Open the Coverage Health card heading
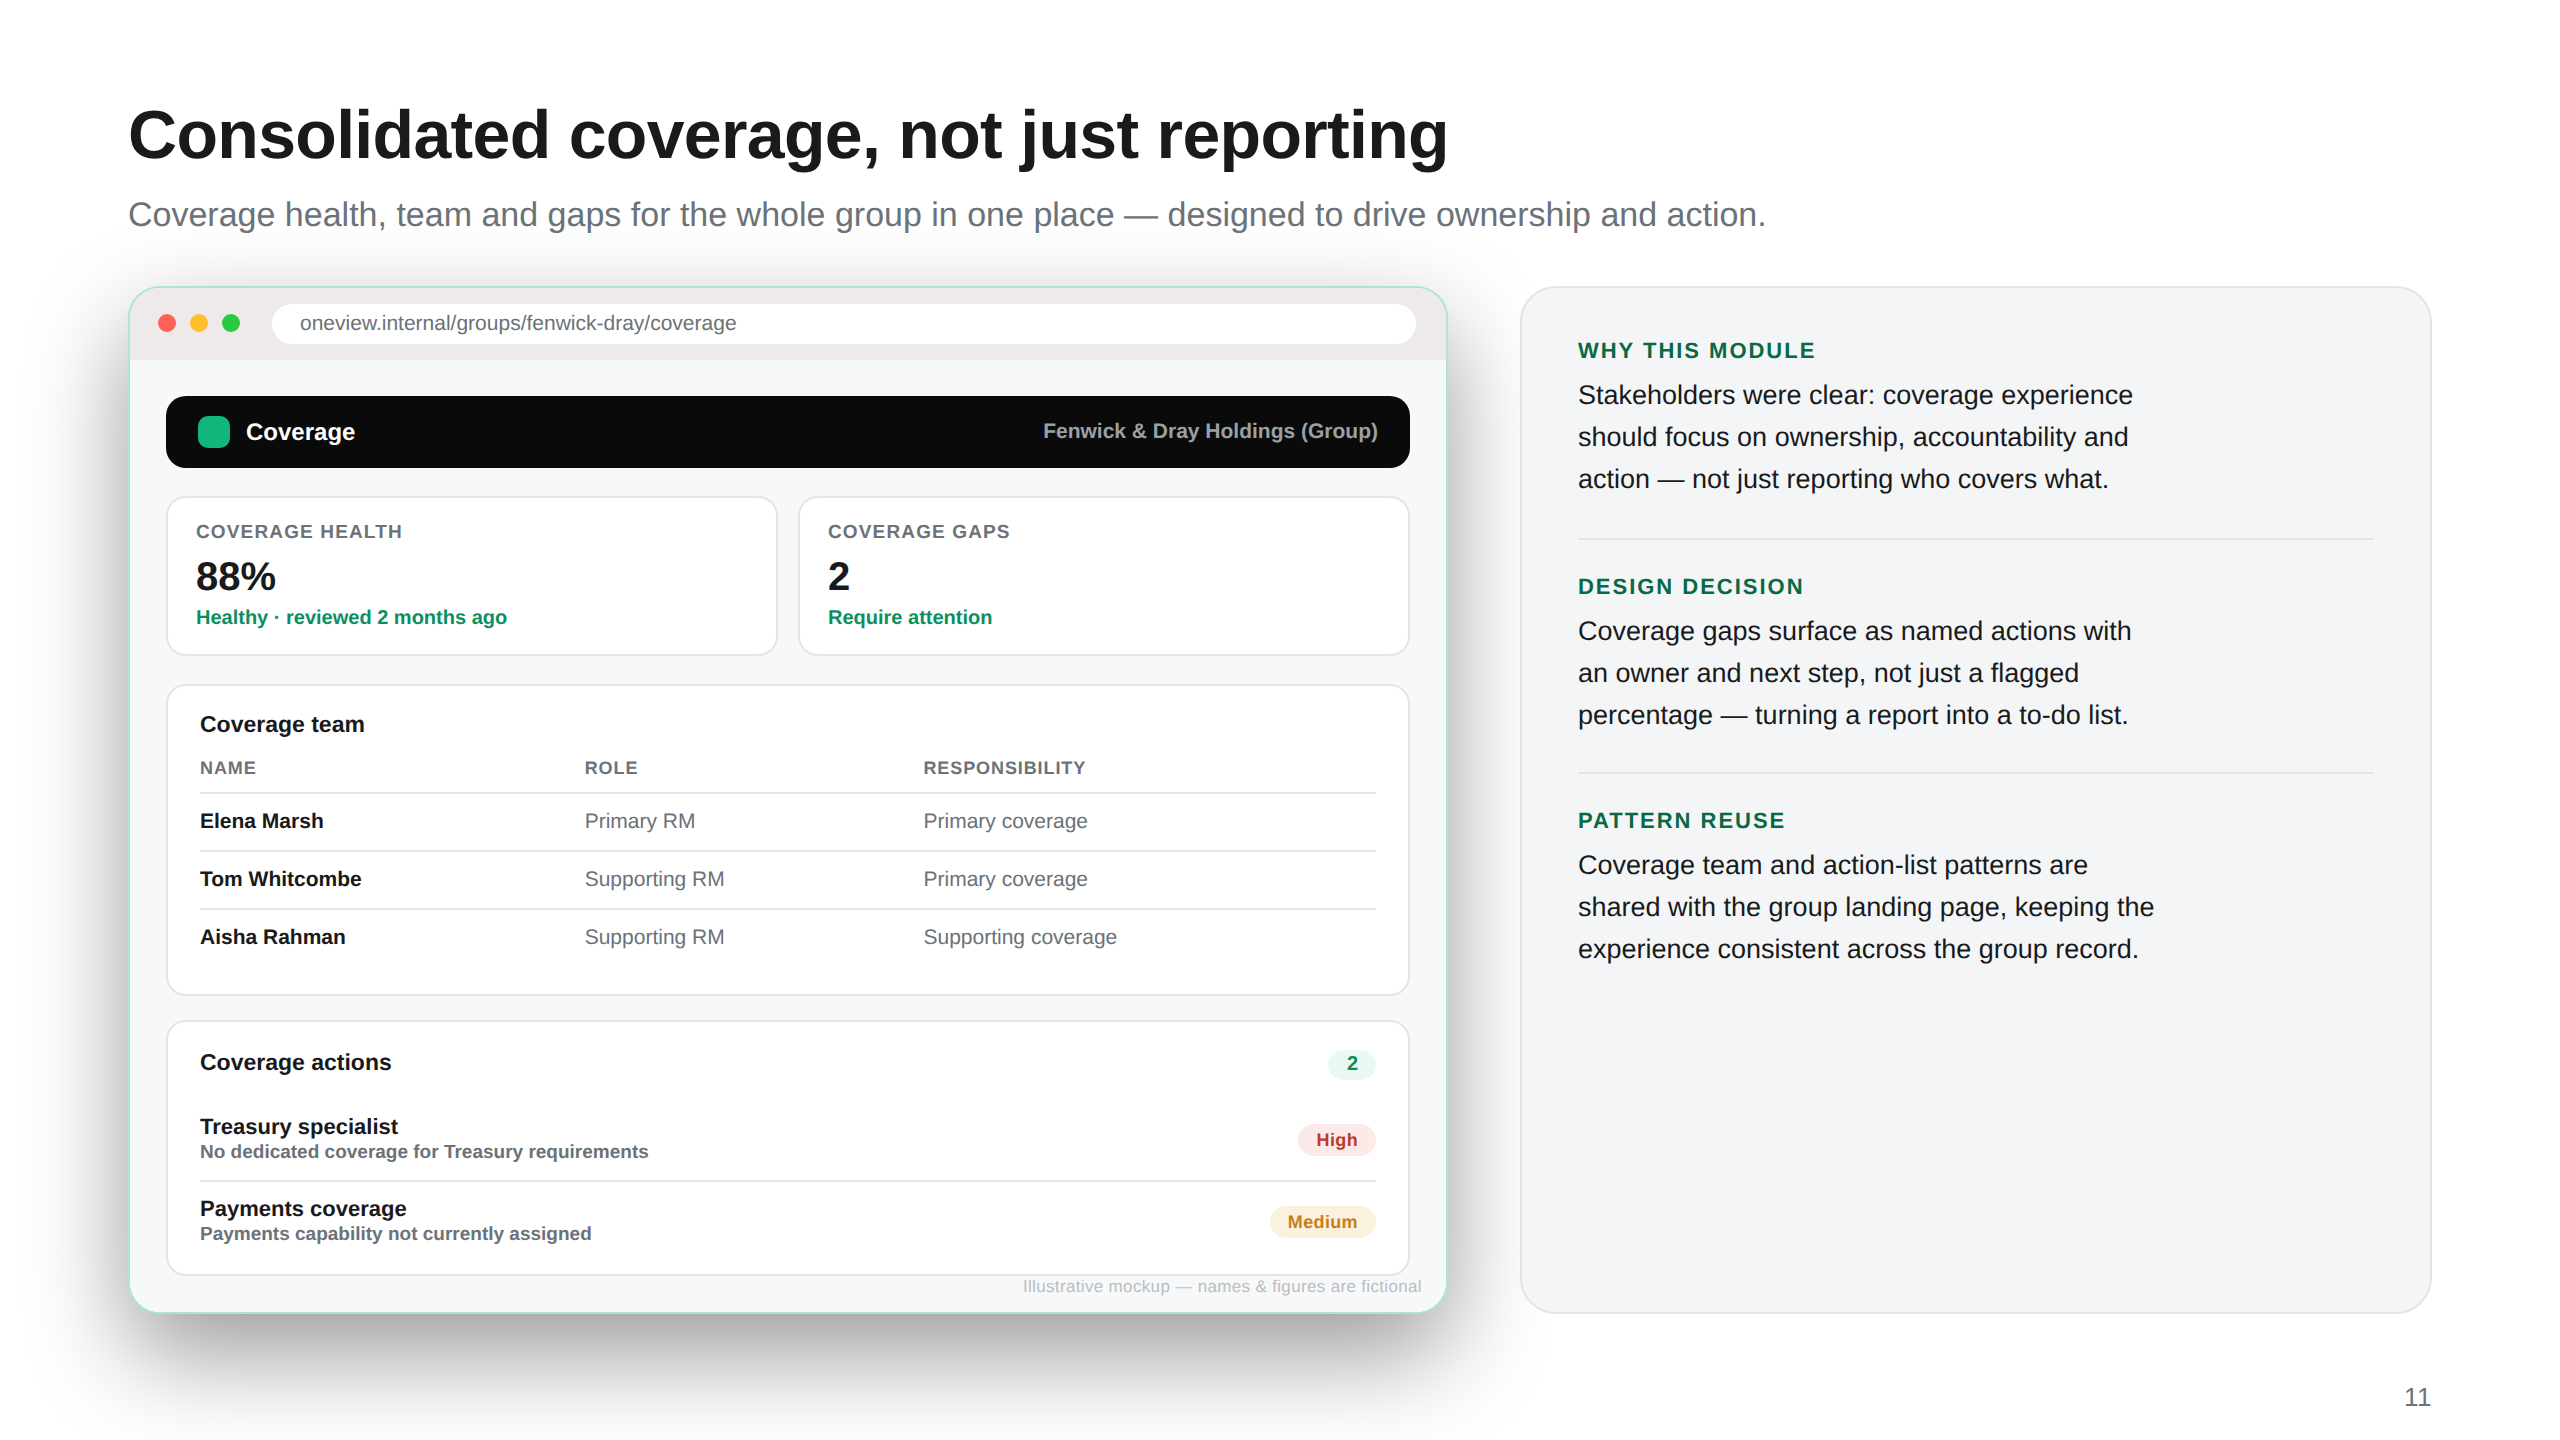 (x=299, y=532)
